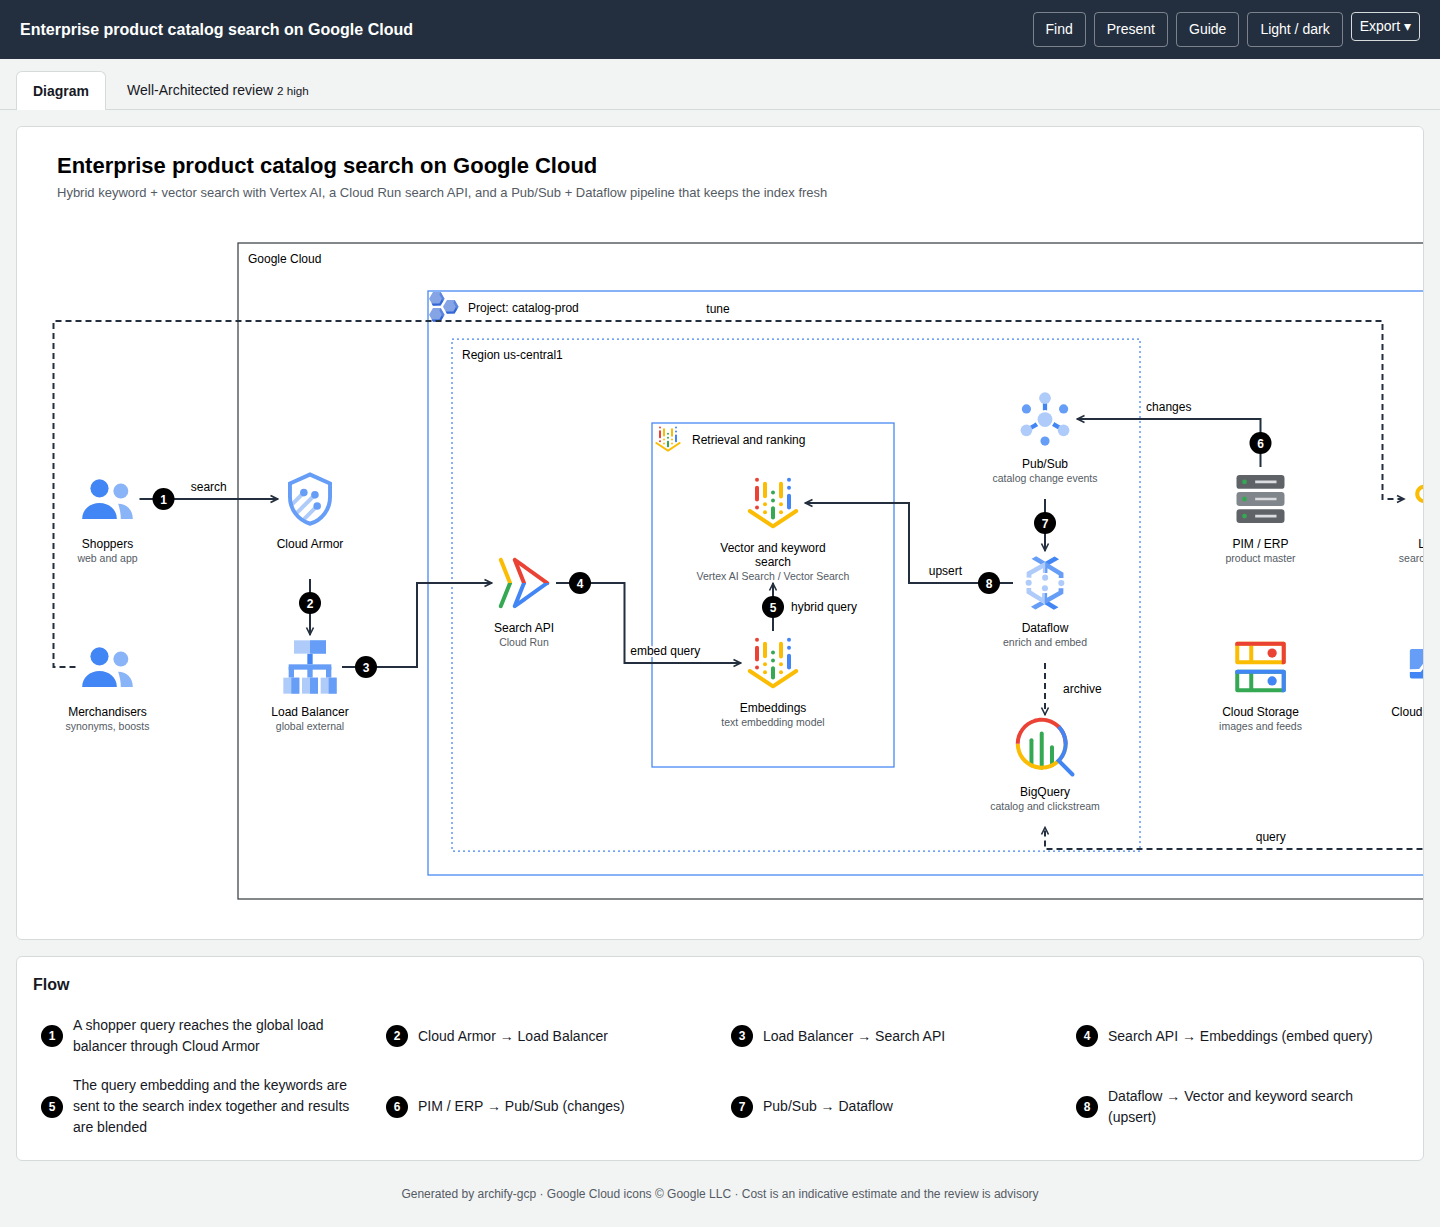Click the "Retrieval and ranking" group title

(x=749, y=440)
